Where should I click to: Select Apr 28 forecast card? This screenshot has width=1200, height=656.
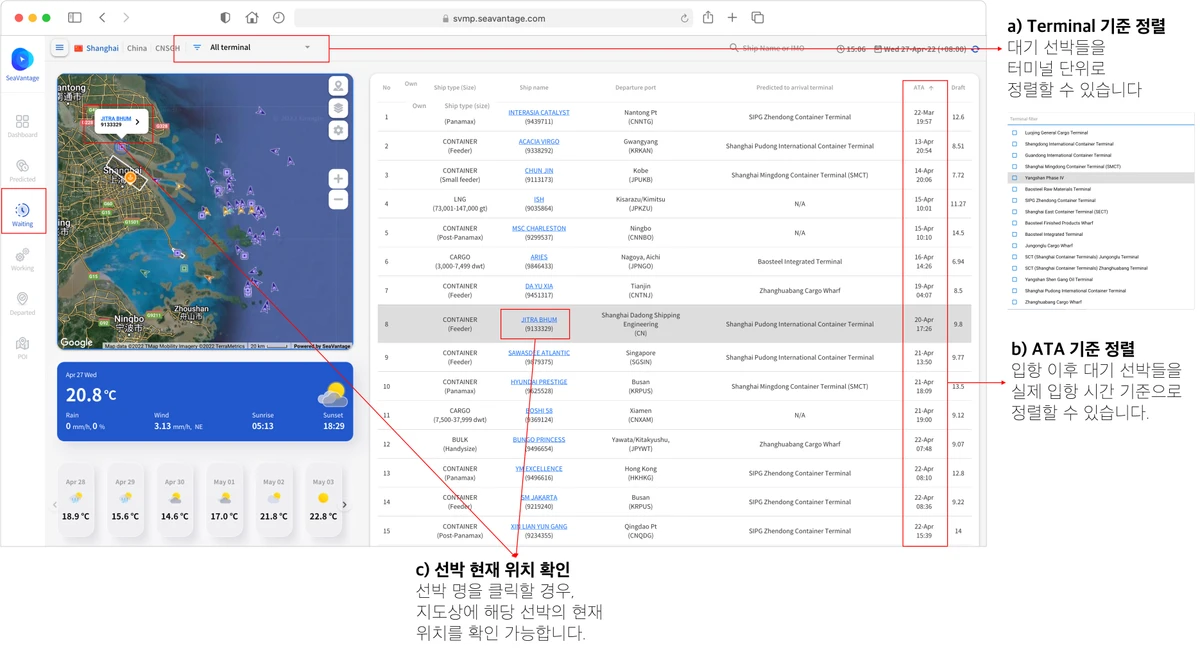[75, 500]
